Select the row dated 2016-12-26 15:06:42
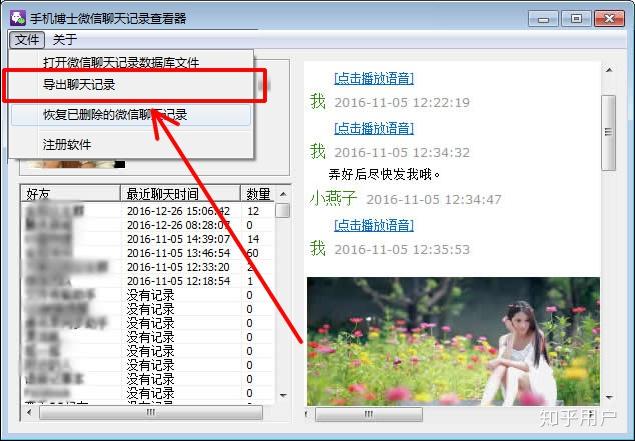The height and width of the screenshot is (441, 635). point(147,211)
